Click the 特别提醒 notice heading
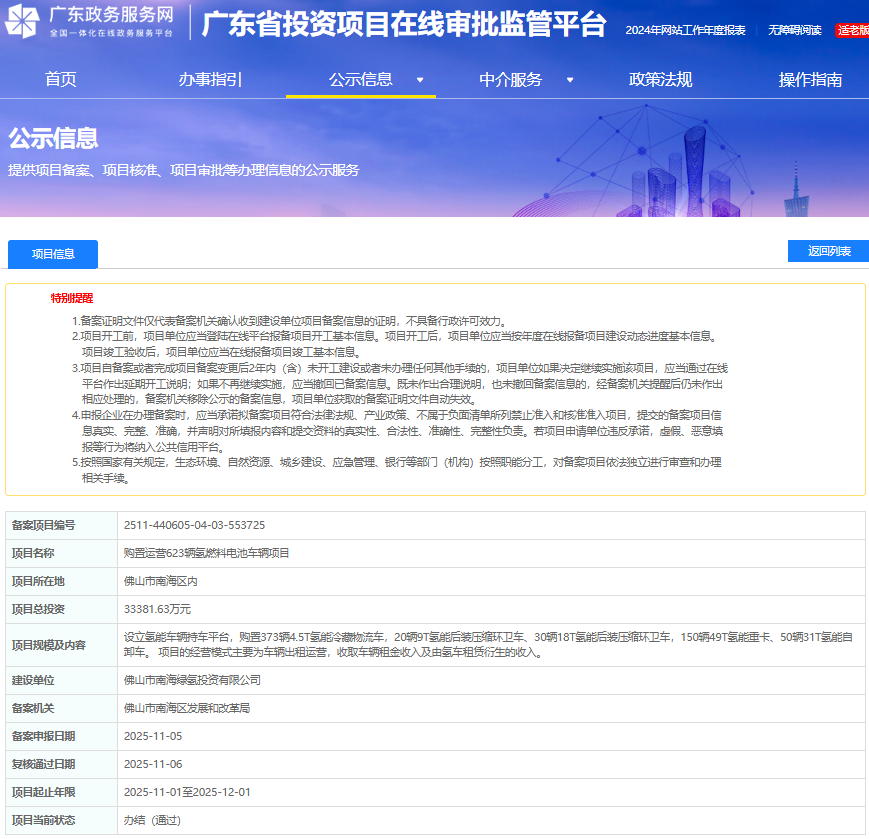Image resolution: width=869 pixels, height=839 pixels. click(70, 297)
